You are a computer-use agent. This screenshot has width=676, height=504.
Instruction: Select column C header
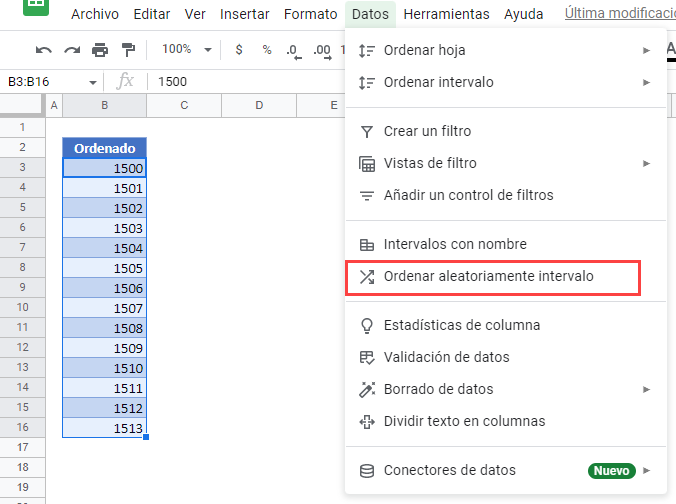click(184, 105)
